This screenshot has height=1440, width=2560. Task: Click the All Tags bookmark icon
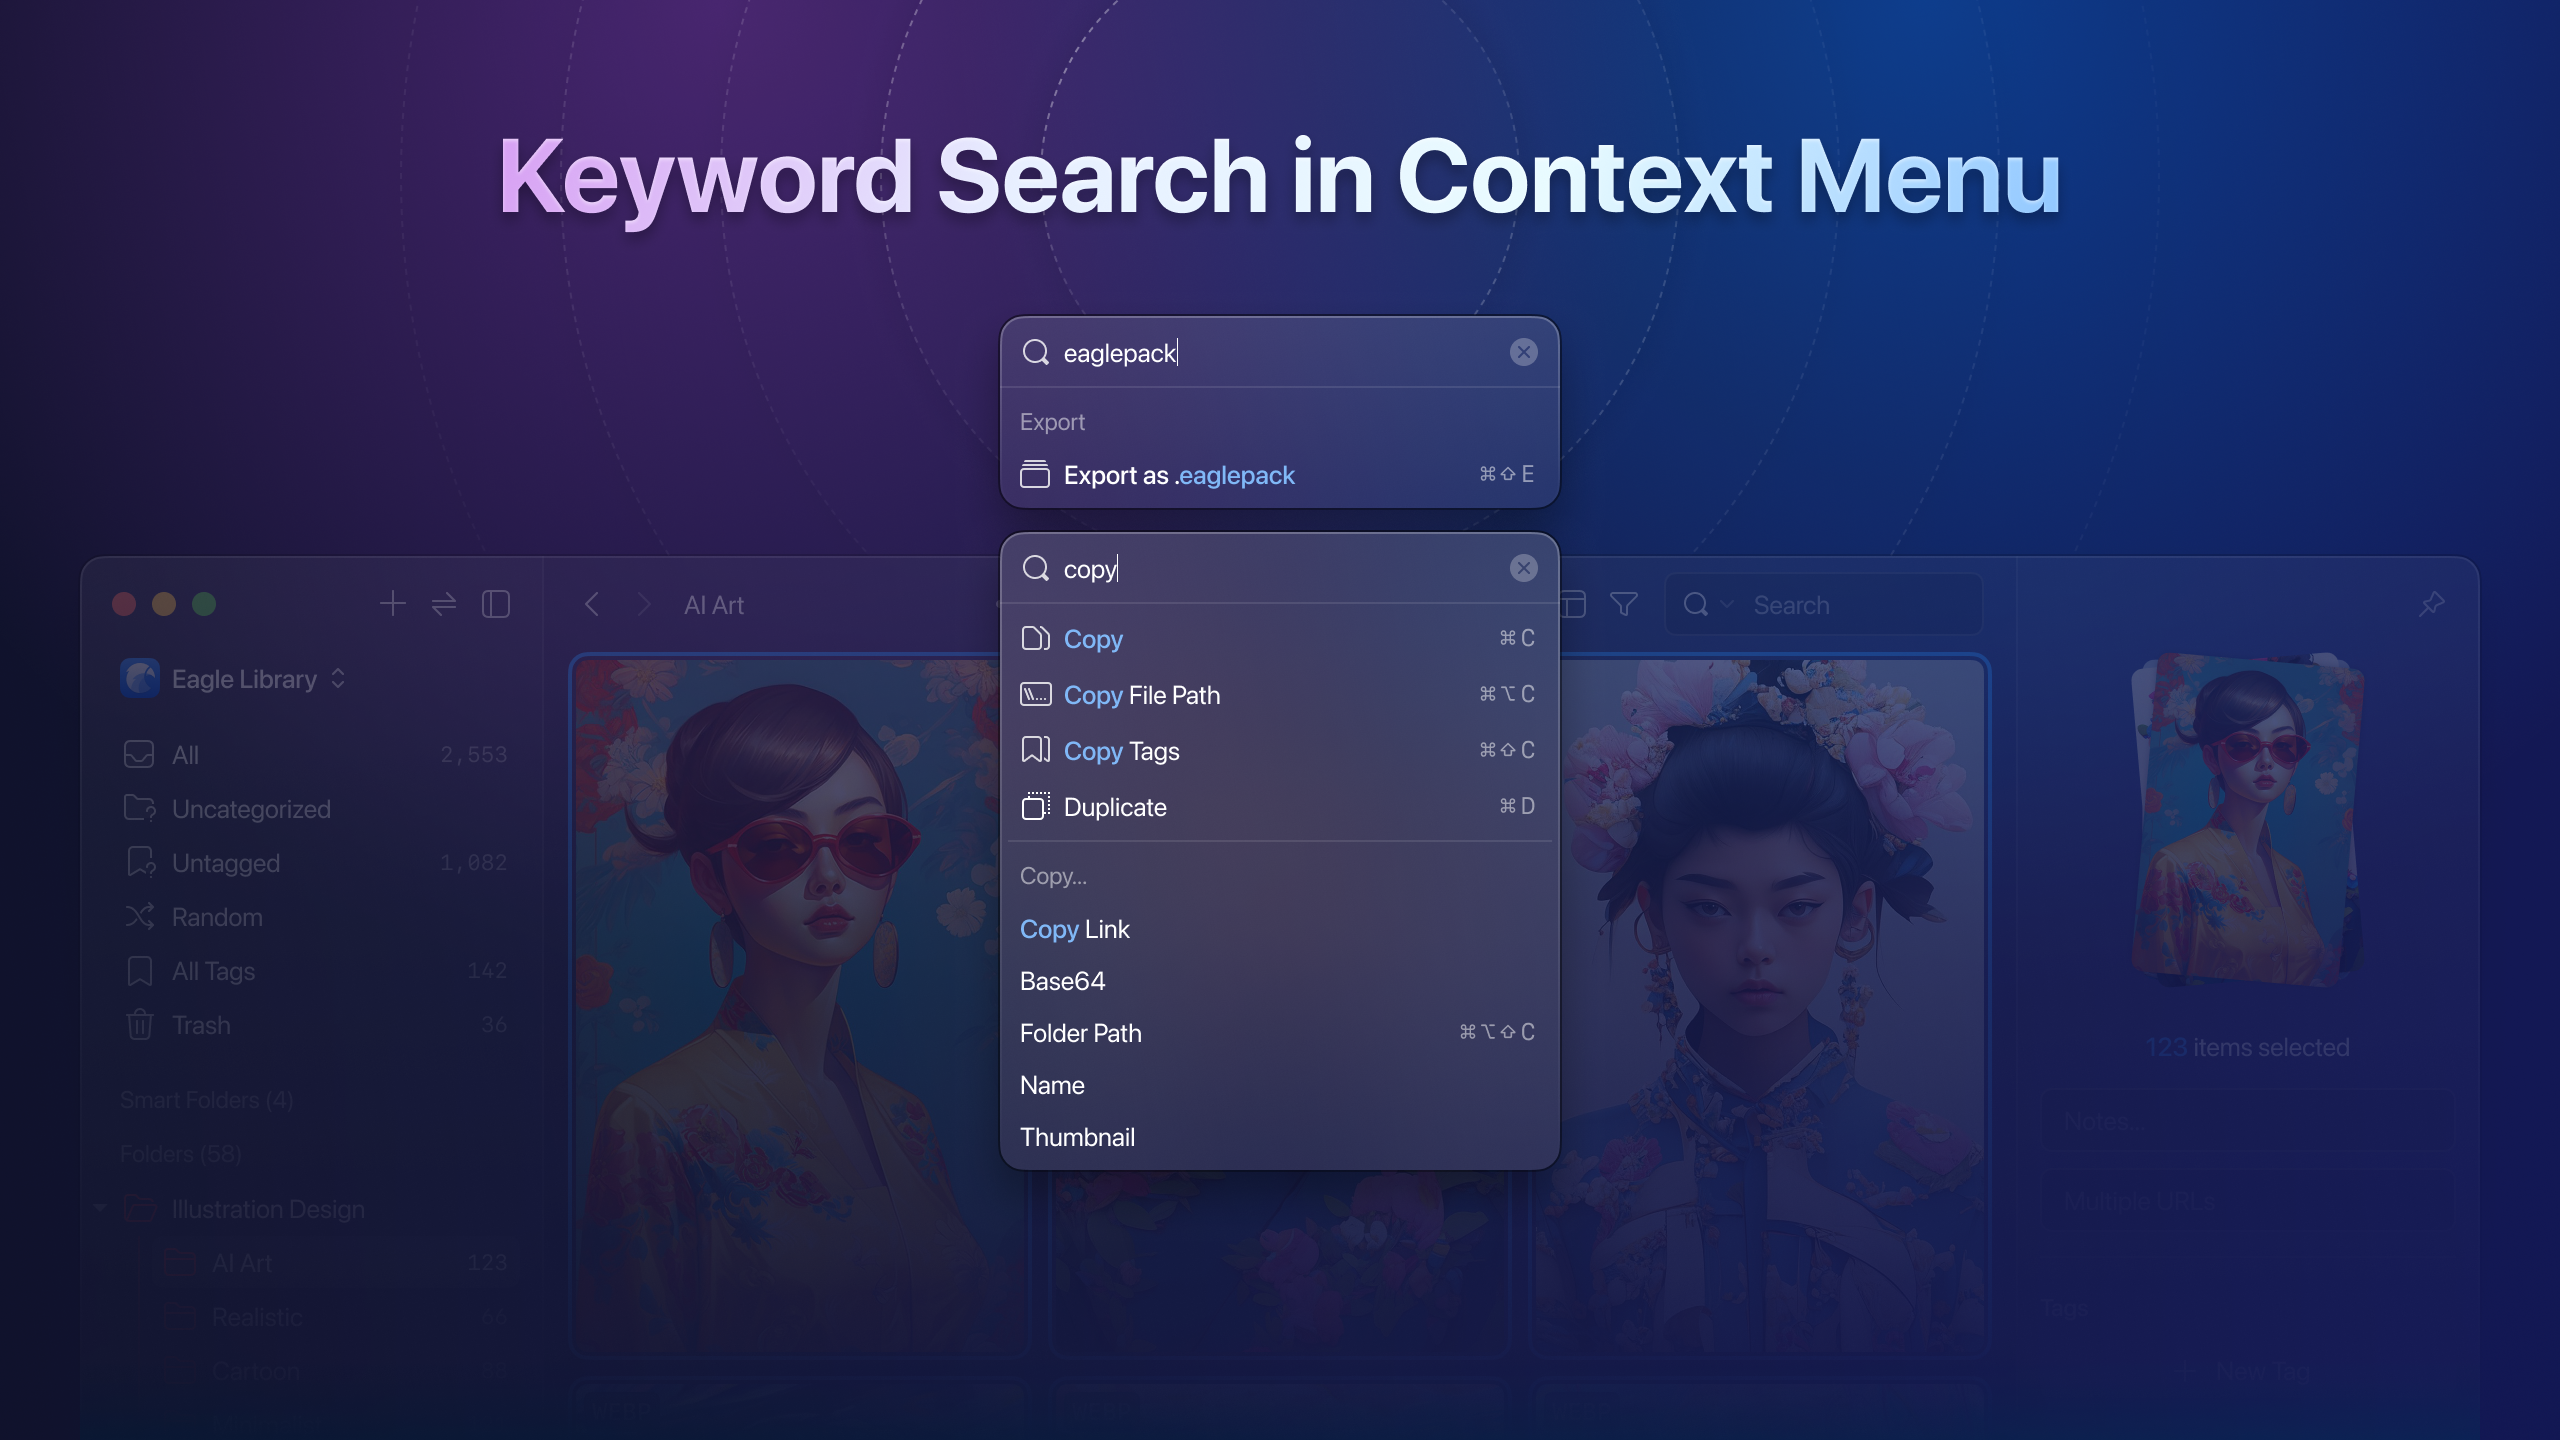[139, 970]
